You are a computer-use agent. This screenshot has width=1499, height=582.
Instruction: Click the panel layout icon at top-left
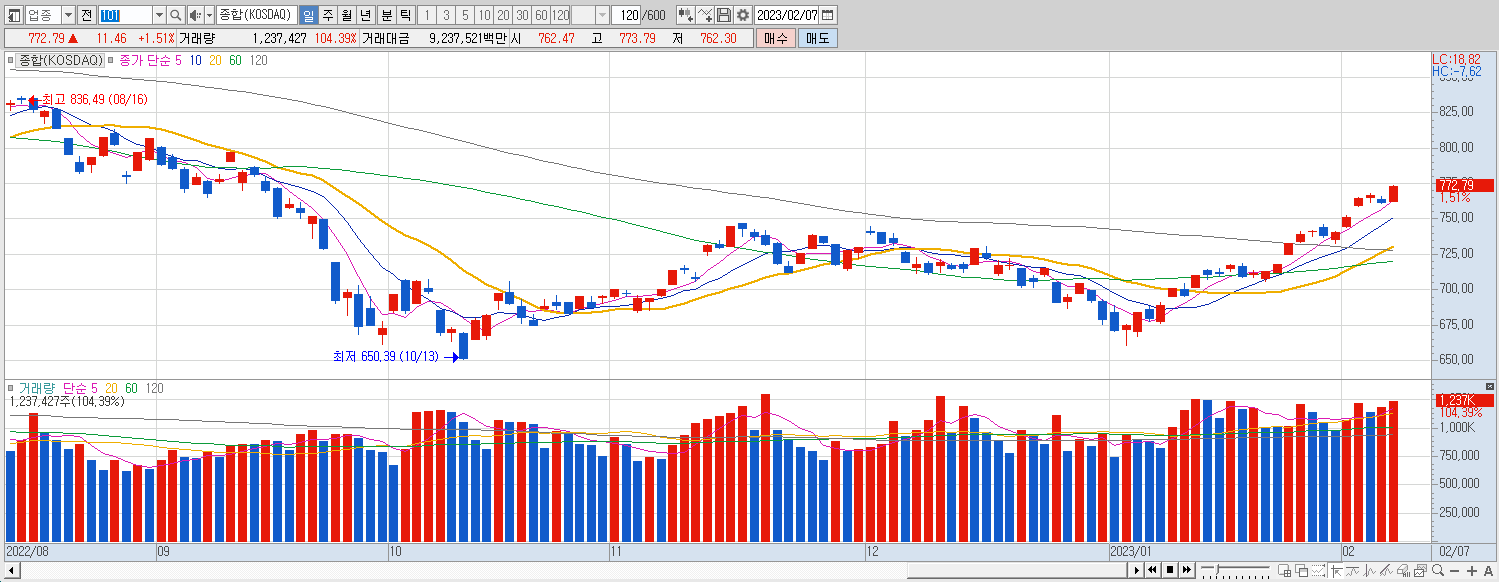[x=15, y=15]
